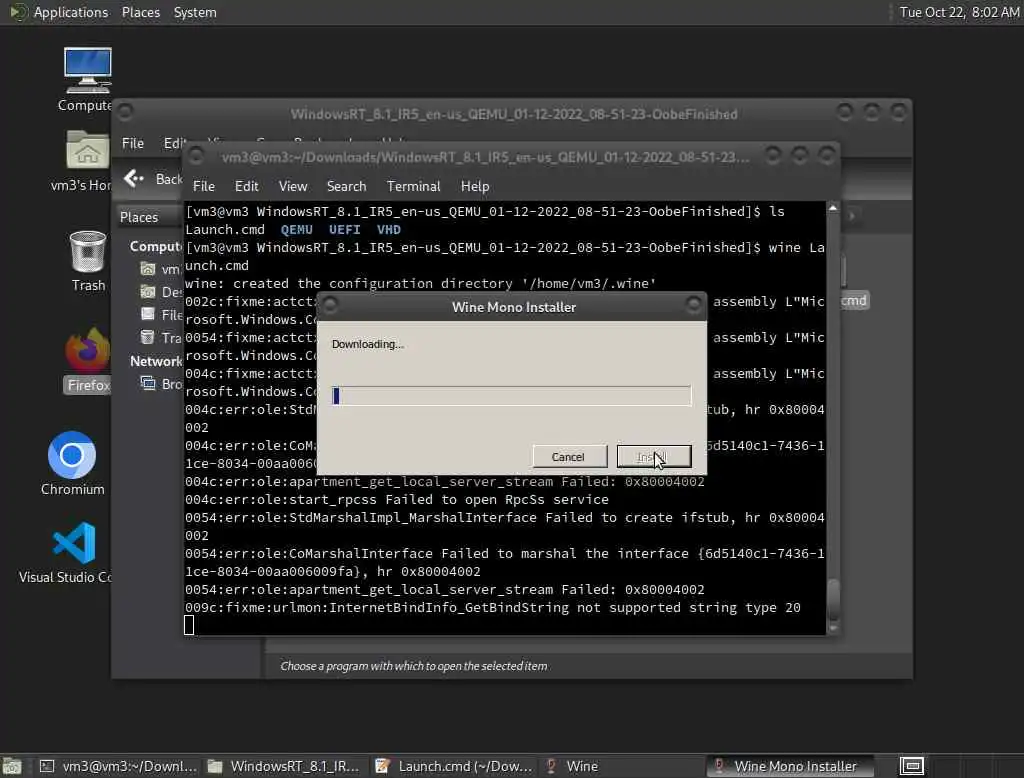This screenshot has width=1024, height=778.
Task: Open vm3's Home folder icon
Action: (x=87, y=150)
